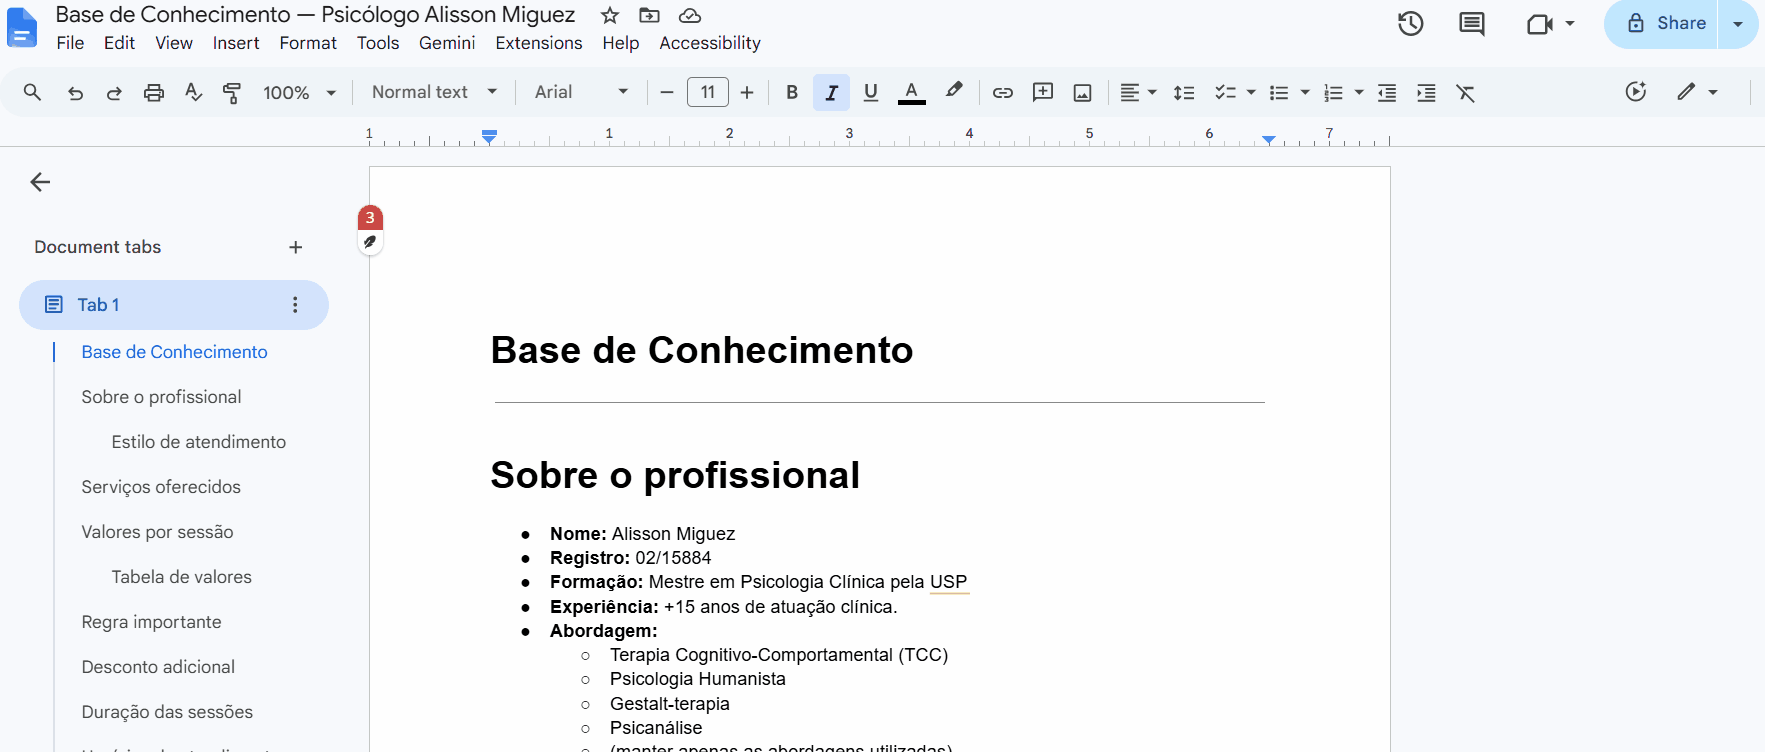Viewport: 1765px width, 752px height.
Task: Open the search menus magnifier
Action: 32,92
